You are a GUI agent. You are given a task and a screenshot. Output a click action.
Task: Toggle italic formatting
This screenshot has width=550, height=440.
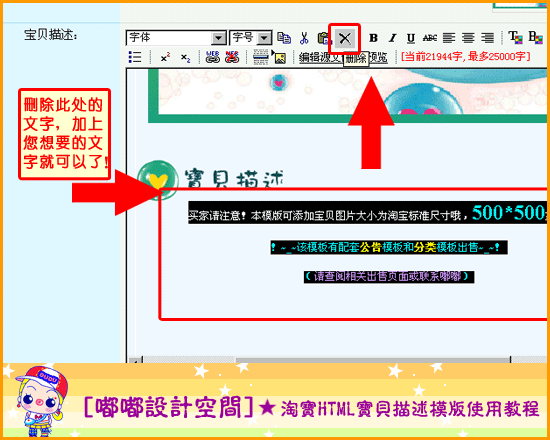pos(393,38)
